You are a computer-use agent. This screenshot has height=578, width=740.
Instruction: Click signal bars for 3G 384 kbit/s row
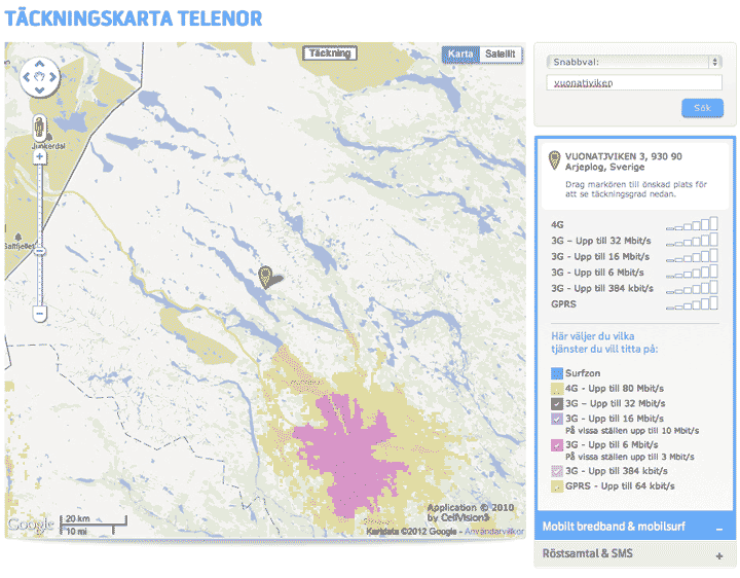692,287
